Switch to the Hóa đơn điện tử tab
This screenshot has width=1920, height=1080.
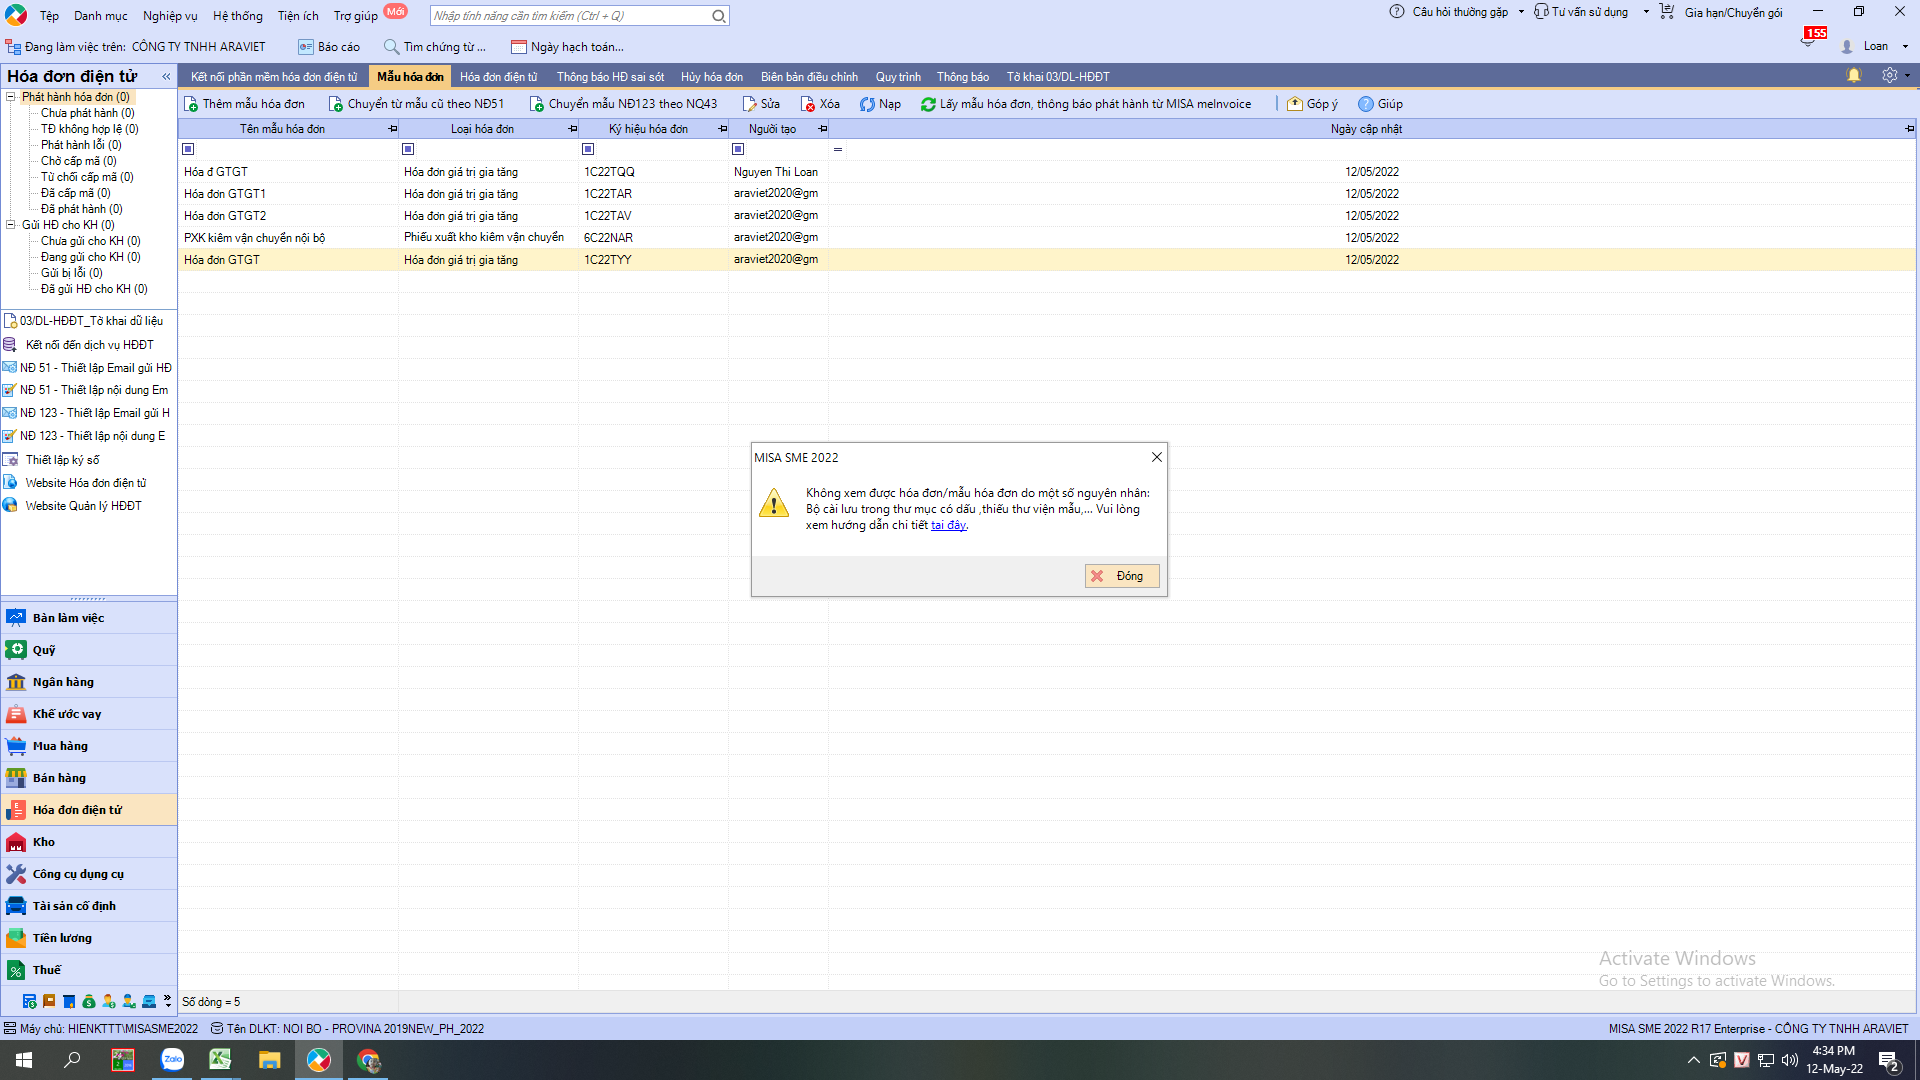[498, 77]
